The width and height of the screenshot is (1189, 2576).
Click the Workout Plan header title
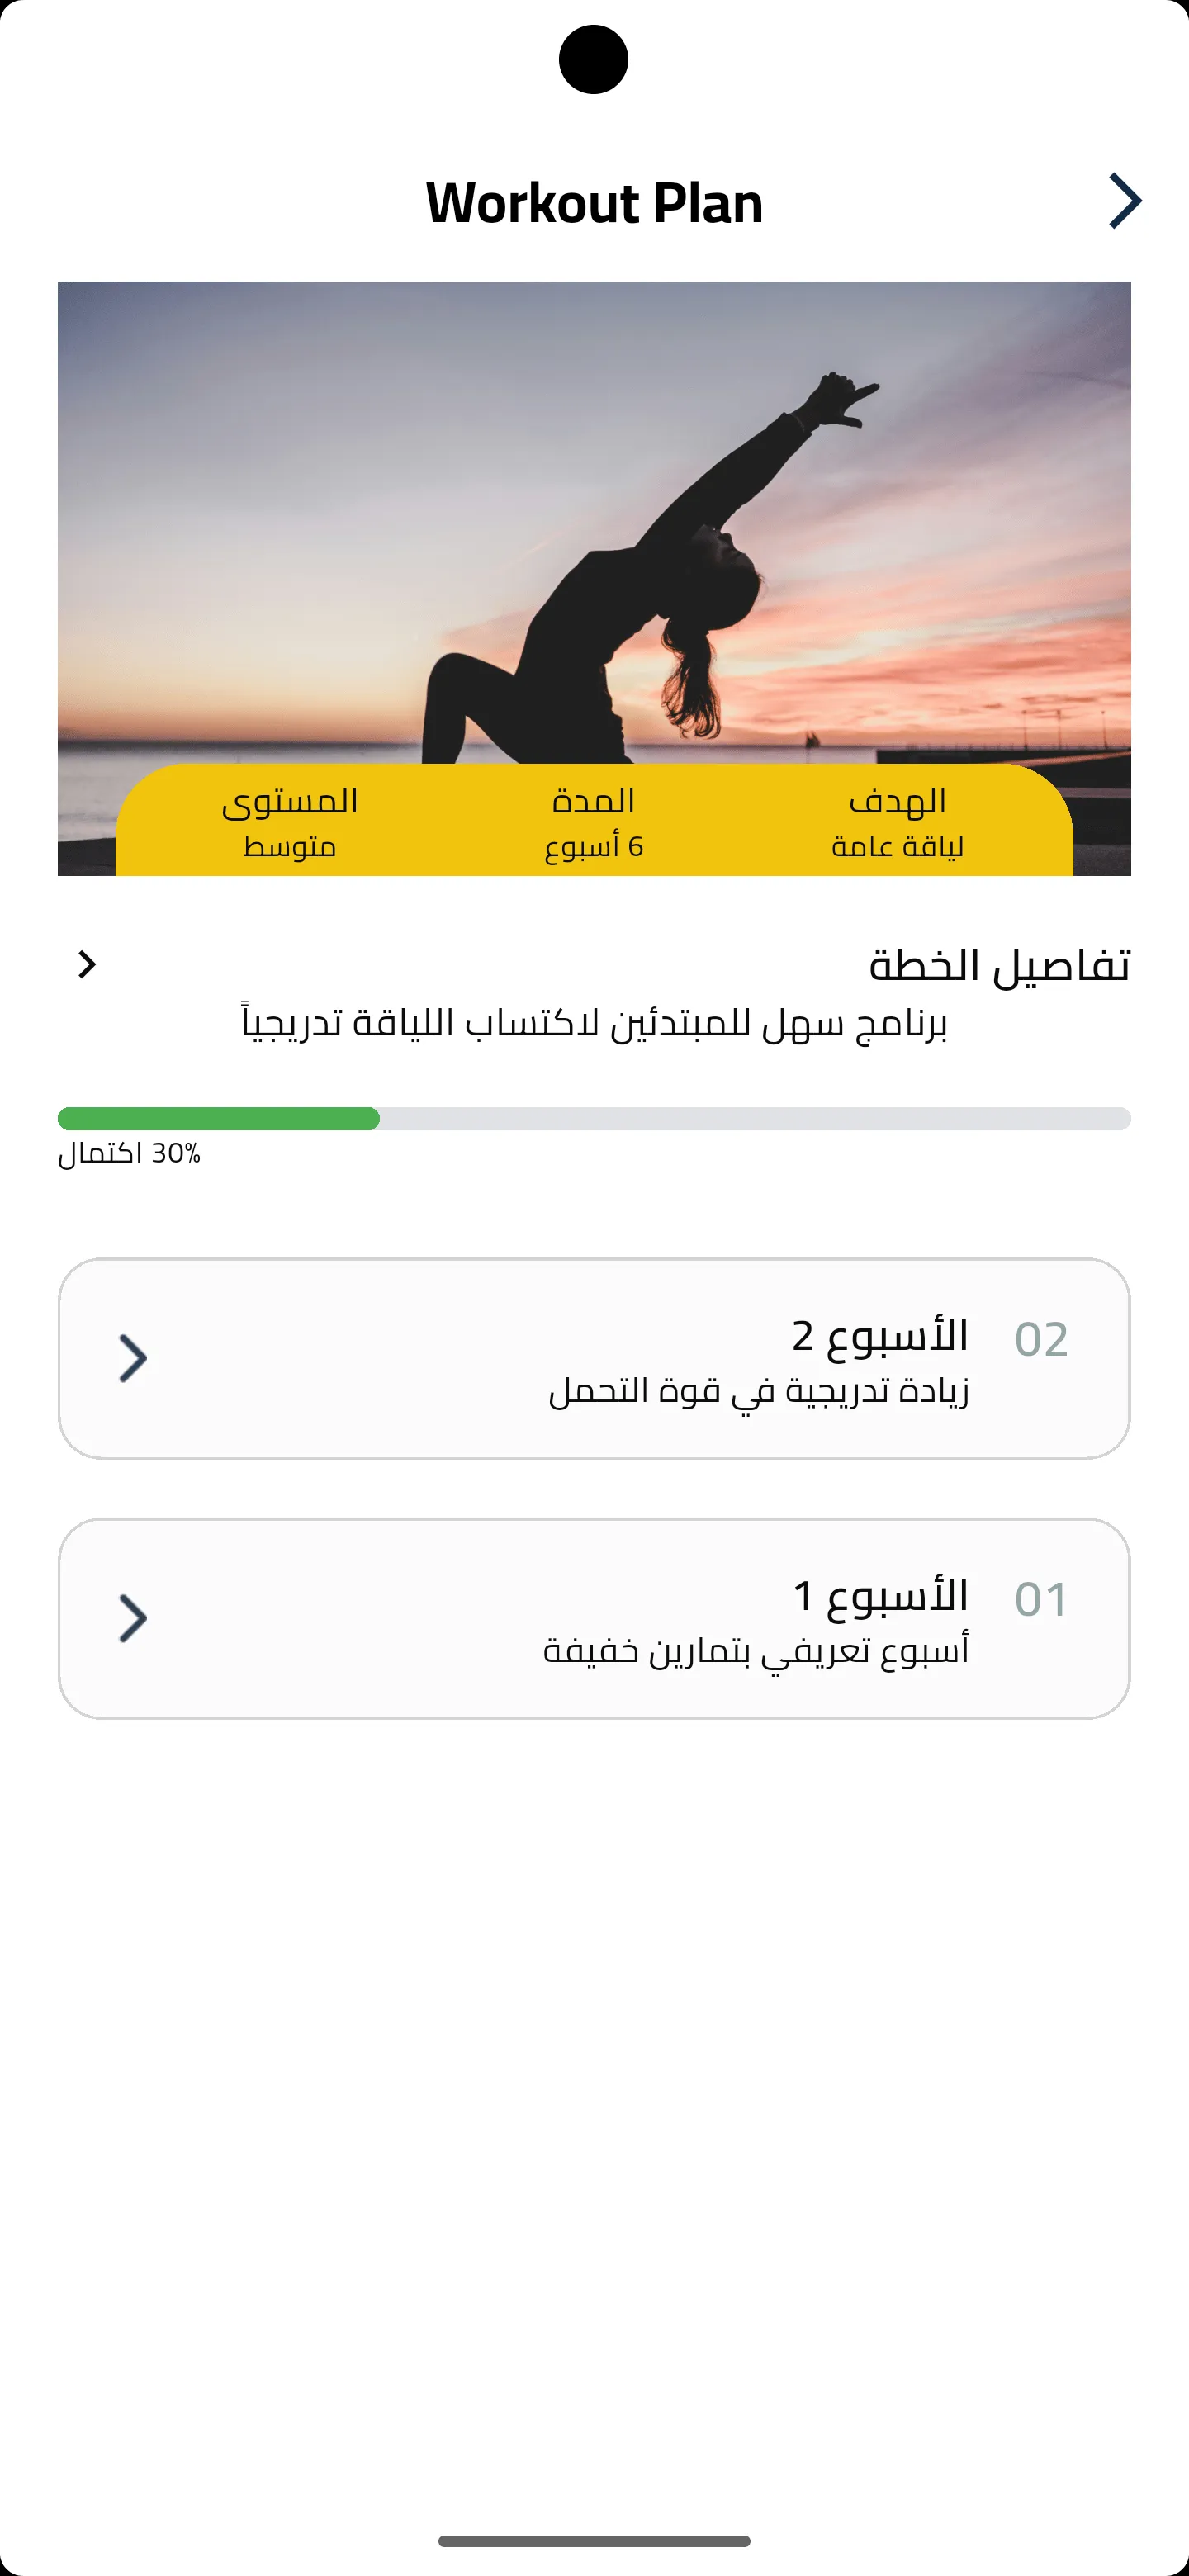tap(594, 203)
